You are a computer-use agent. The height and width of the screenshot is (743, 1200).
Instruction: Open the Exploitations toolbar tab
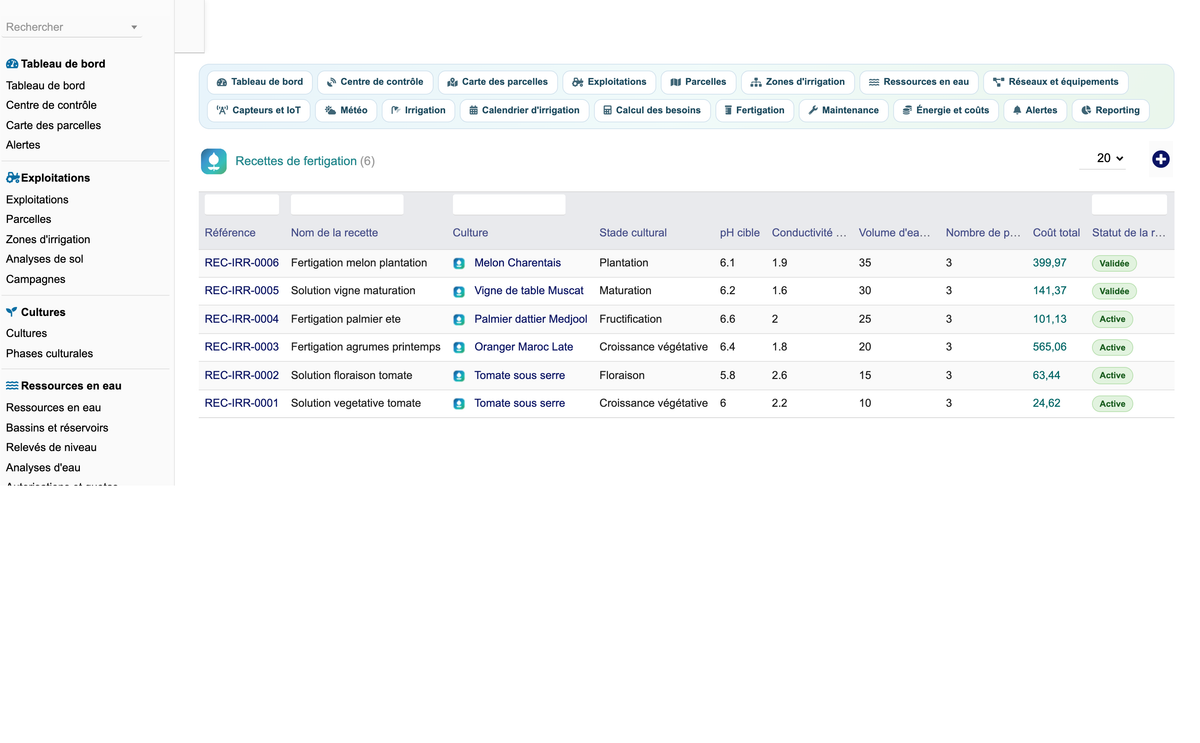click(x=610, y=82)
